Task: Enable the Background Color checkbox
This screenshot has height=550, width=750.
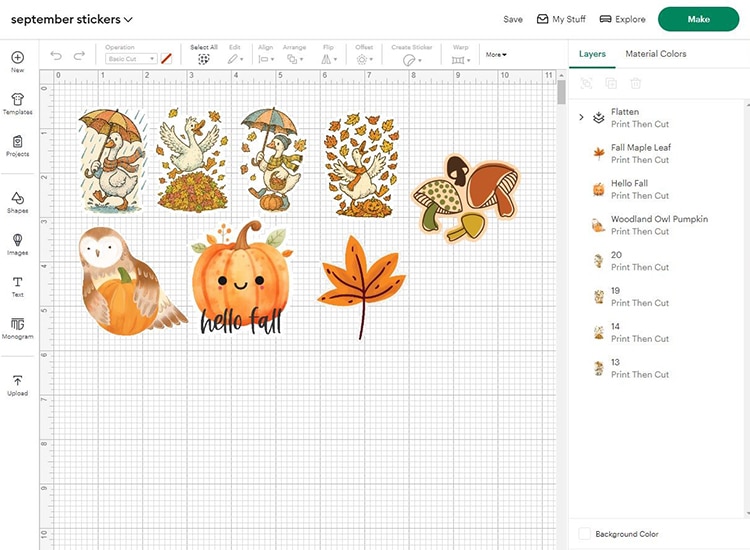Action: [585, 534]
